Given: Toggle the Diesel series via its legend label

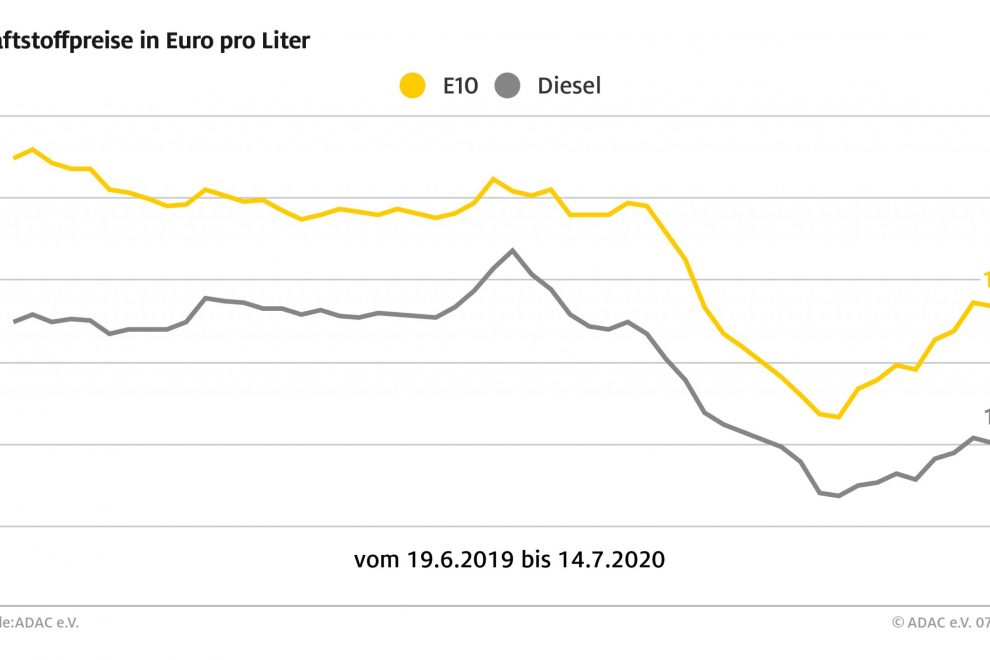Looking at the screenshot, I should [569, 86].
